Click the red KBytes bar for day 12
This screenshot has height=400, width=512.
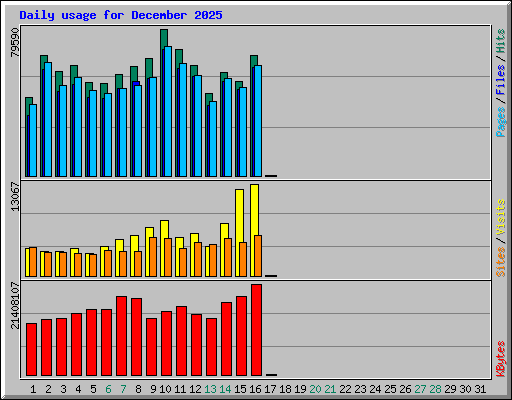196,345
